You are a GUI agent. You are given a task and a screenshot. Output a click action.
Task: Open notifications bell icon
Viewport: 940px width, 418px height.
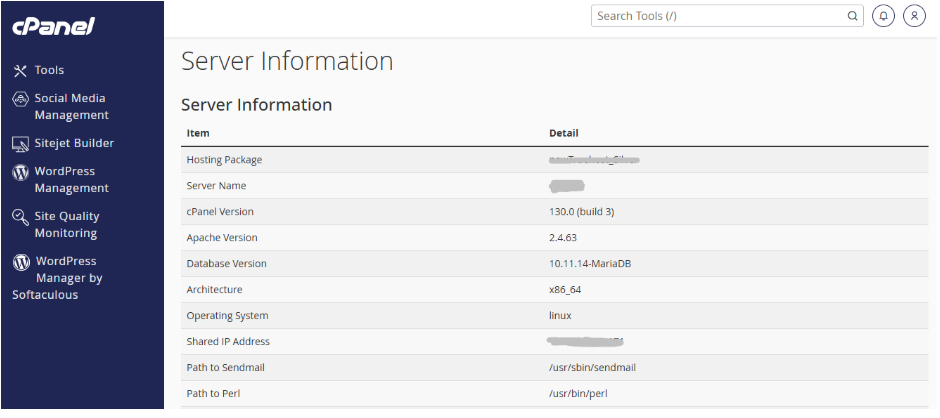click(882, 16)
